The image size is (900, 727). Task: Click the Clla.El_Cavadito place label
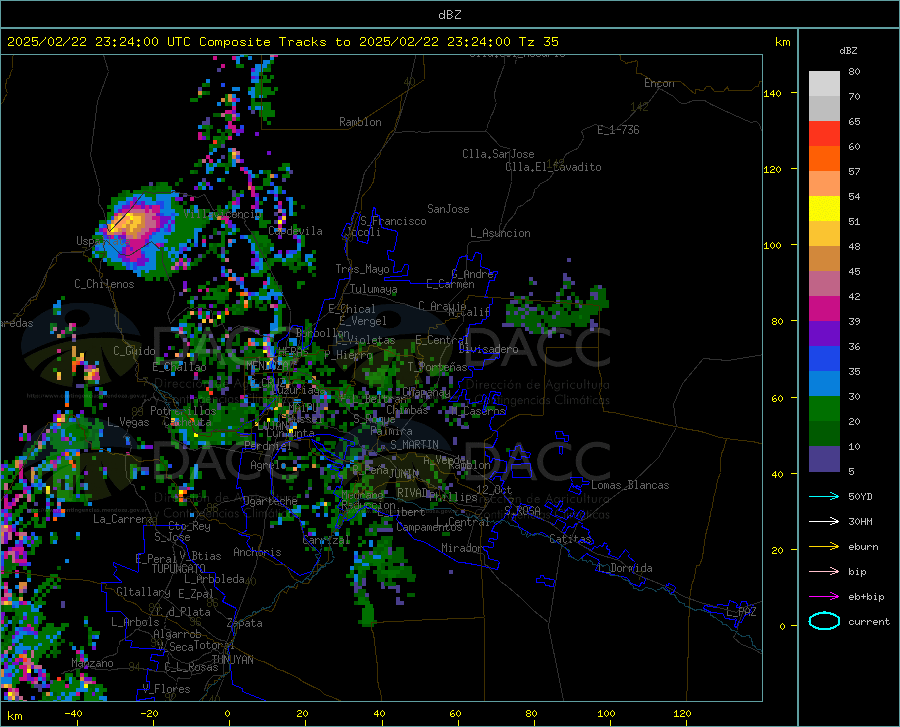click(553, 167)
